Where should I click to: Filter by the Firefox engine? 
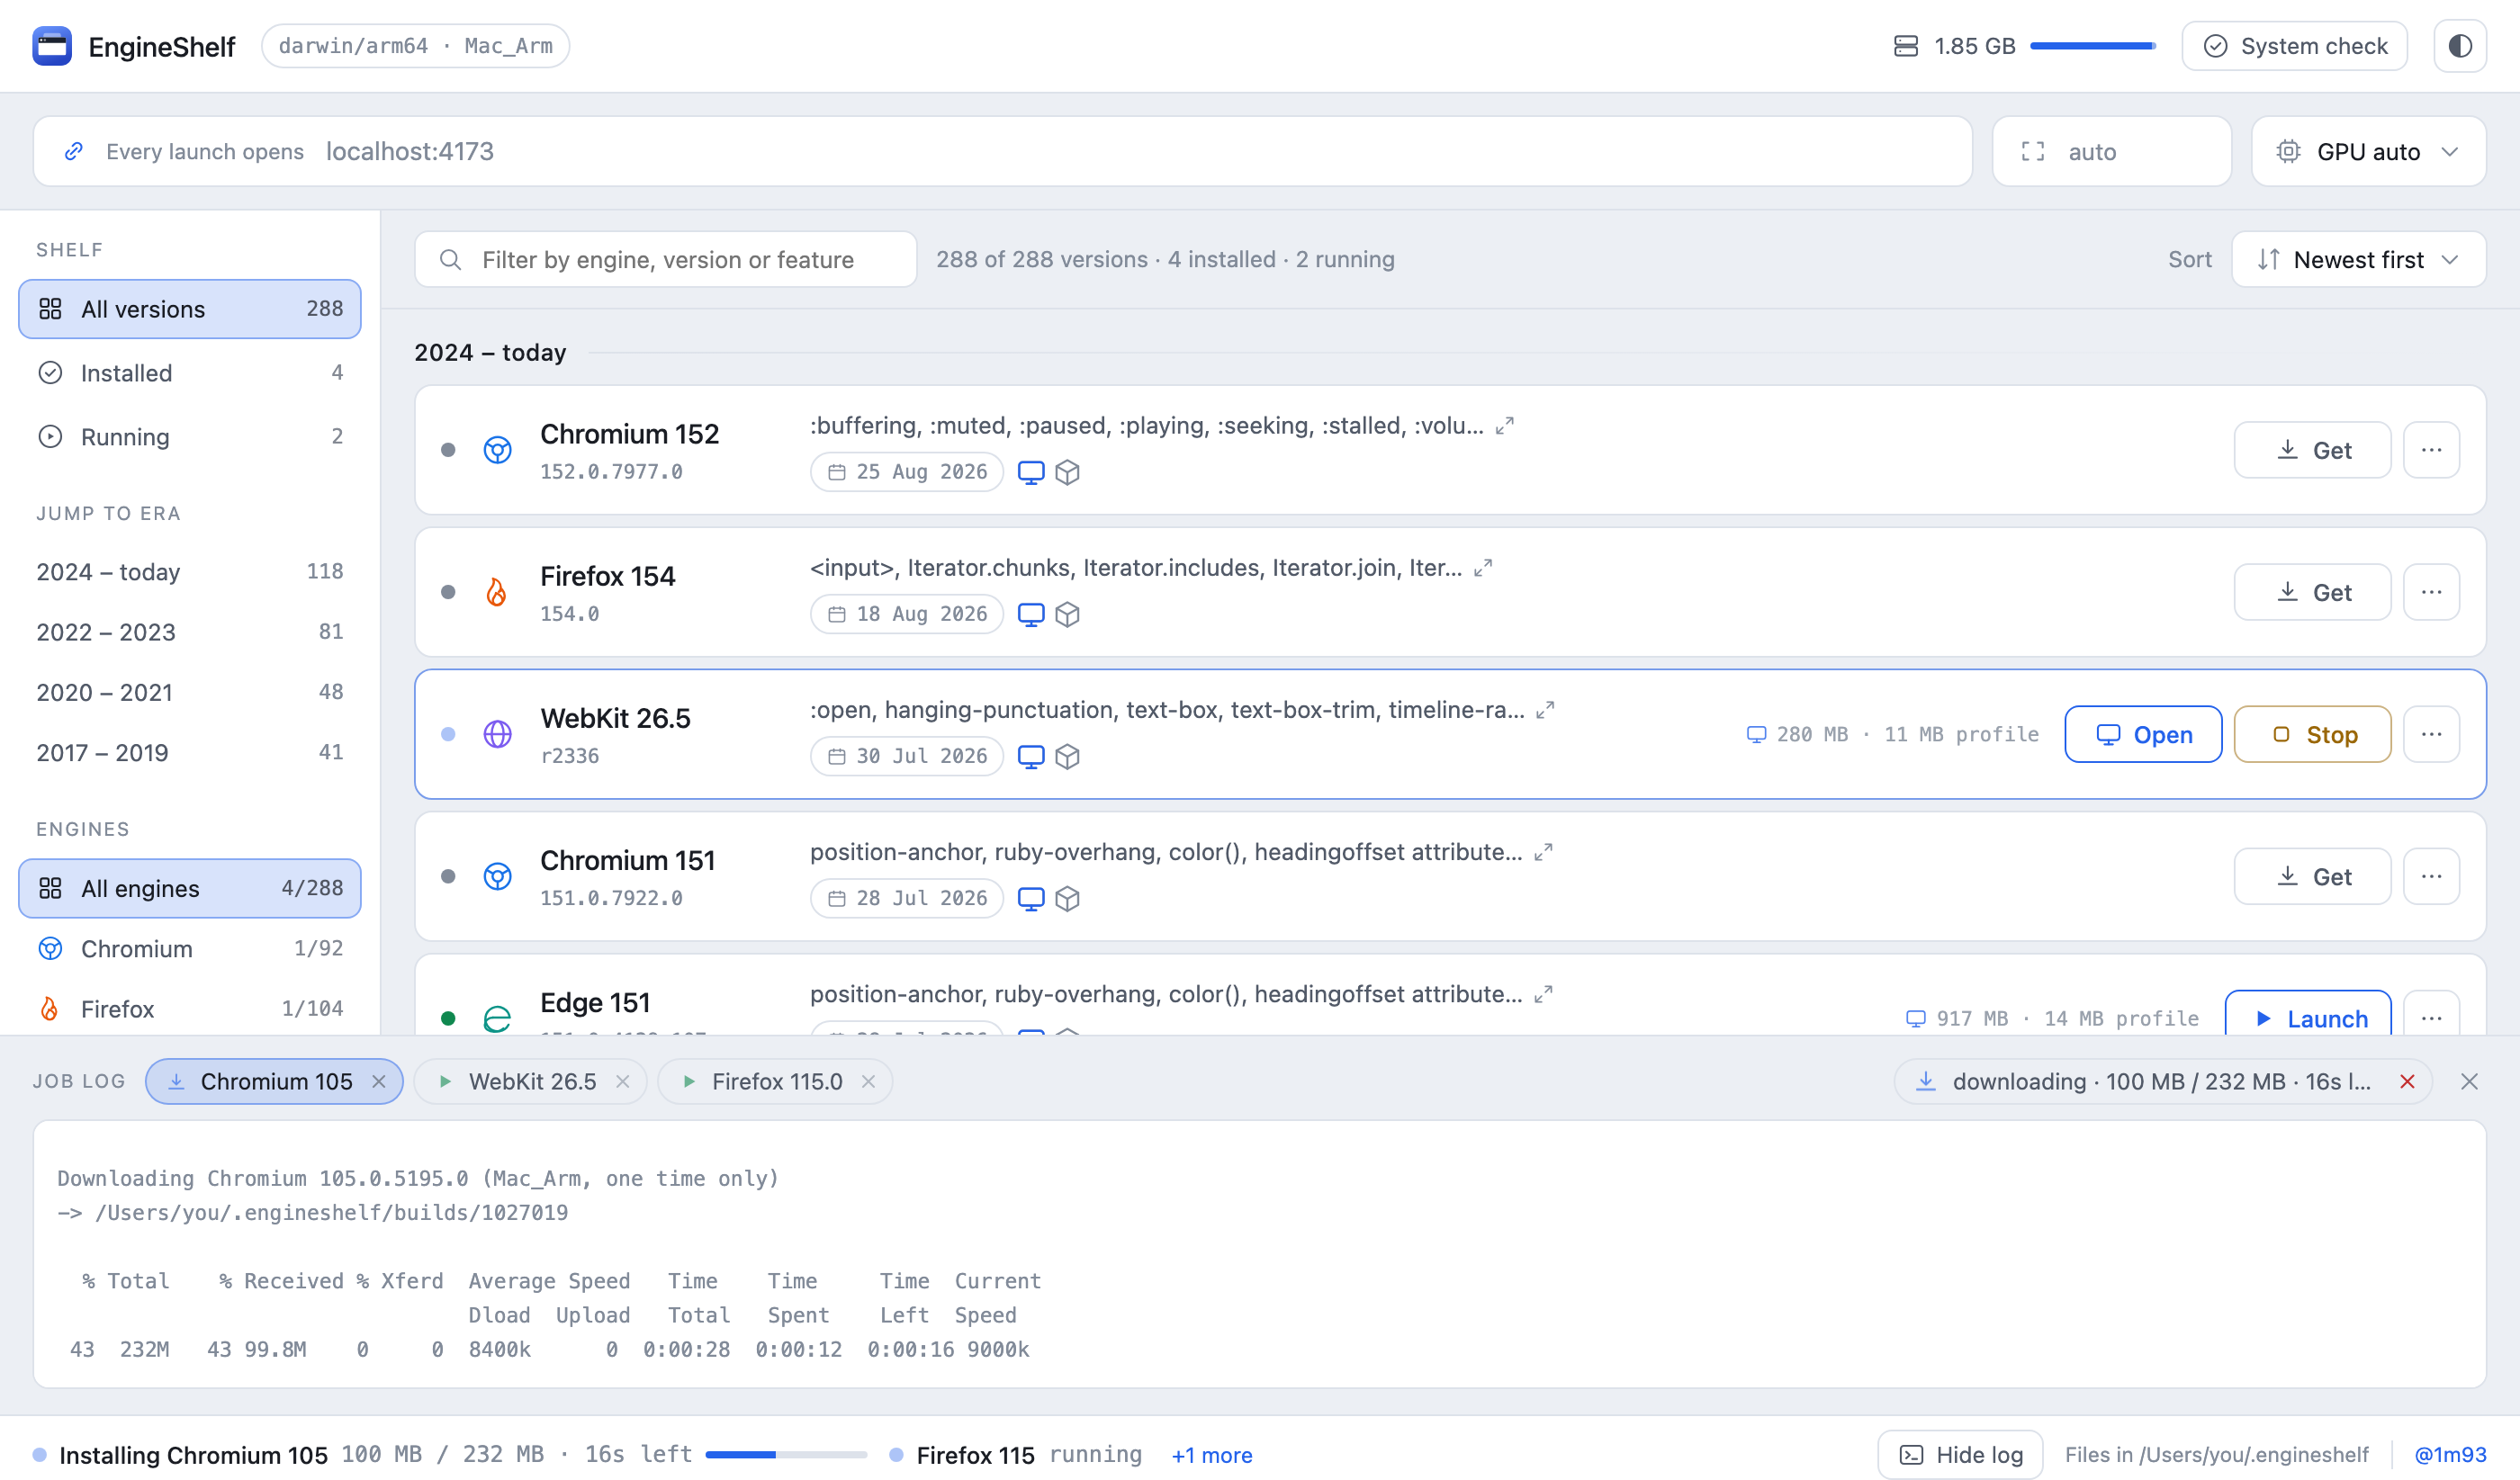coord(190,1008)
